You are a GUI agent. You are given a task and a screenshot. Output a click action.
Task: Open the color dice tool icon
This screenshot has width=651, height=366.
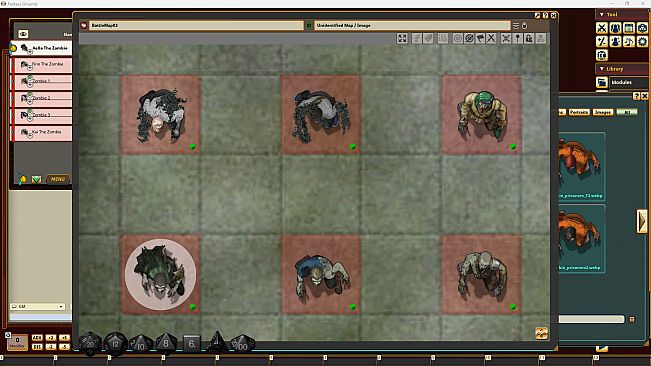(642, 28)
